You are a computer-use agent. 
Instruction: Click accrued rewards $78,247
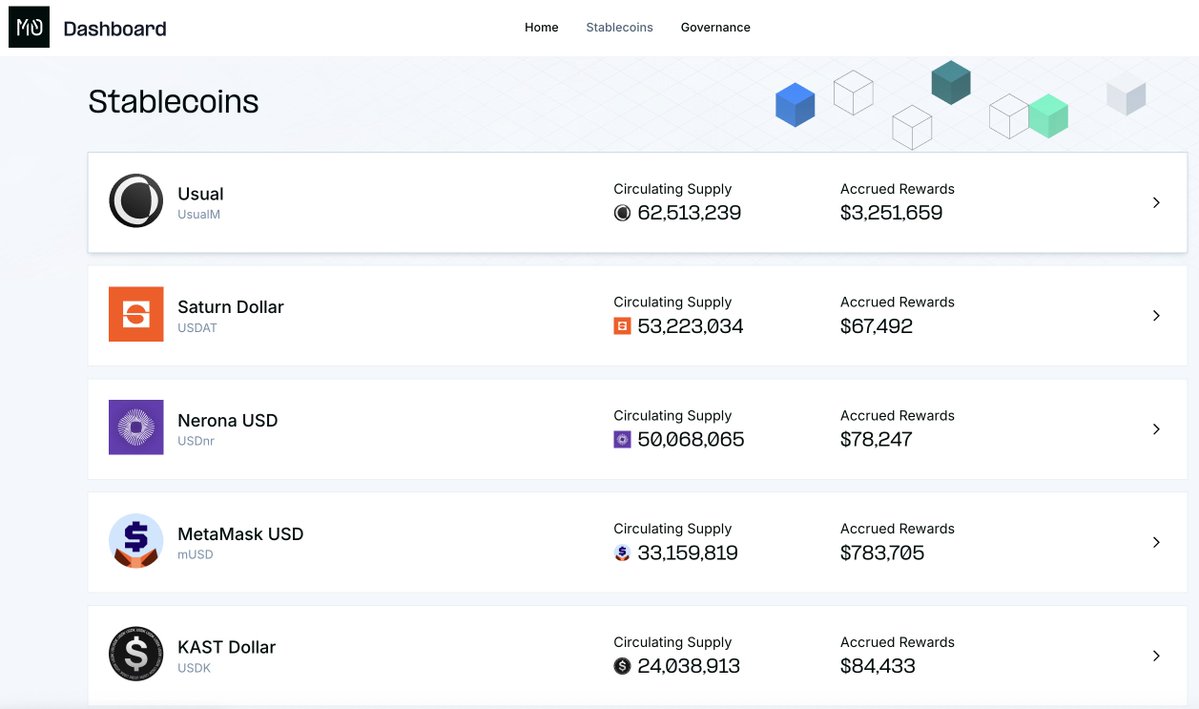(876, 439)
